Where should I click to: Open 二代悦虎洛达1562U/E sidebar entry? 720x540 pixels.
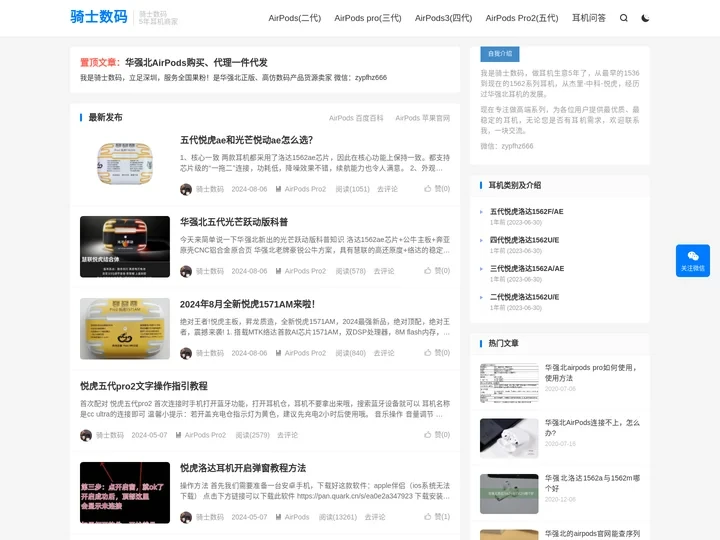[524, 297]
